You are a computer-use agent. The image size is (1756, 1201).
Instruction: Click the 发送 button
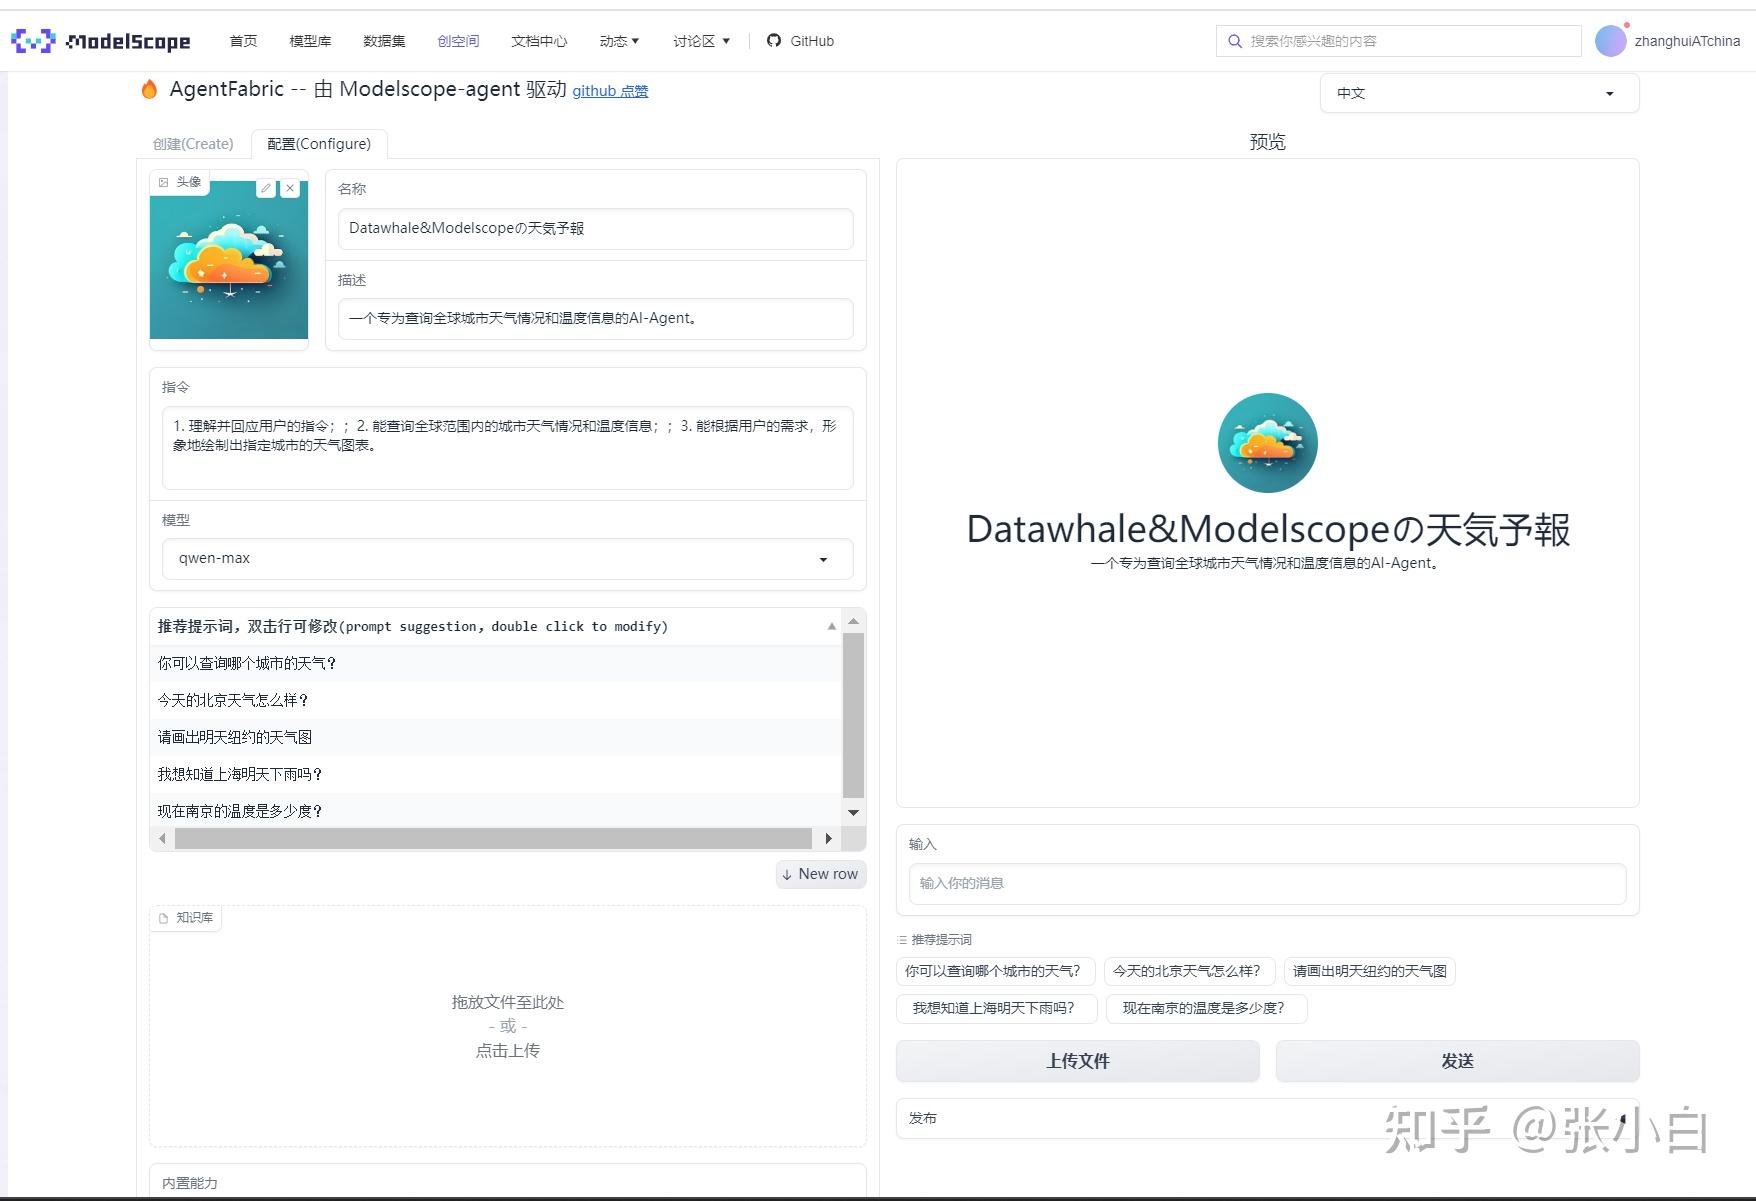point(1457,1061)
